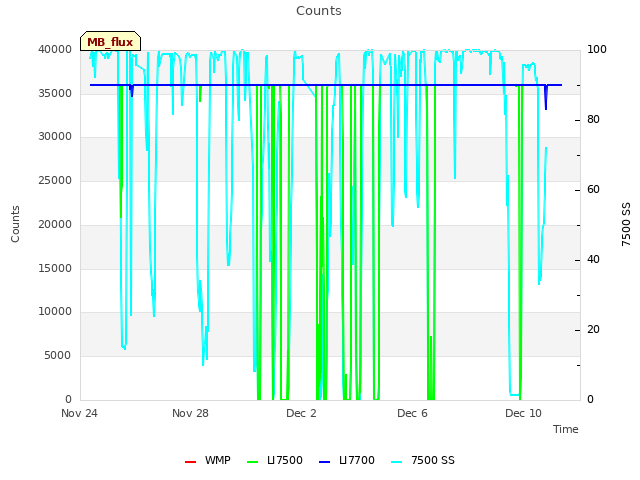Click the right axis value 80
Viewport: 640px width, 480px height.
point(593,120)
